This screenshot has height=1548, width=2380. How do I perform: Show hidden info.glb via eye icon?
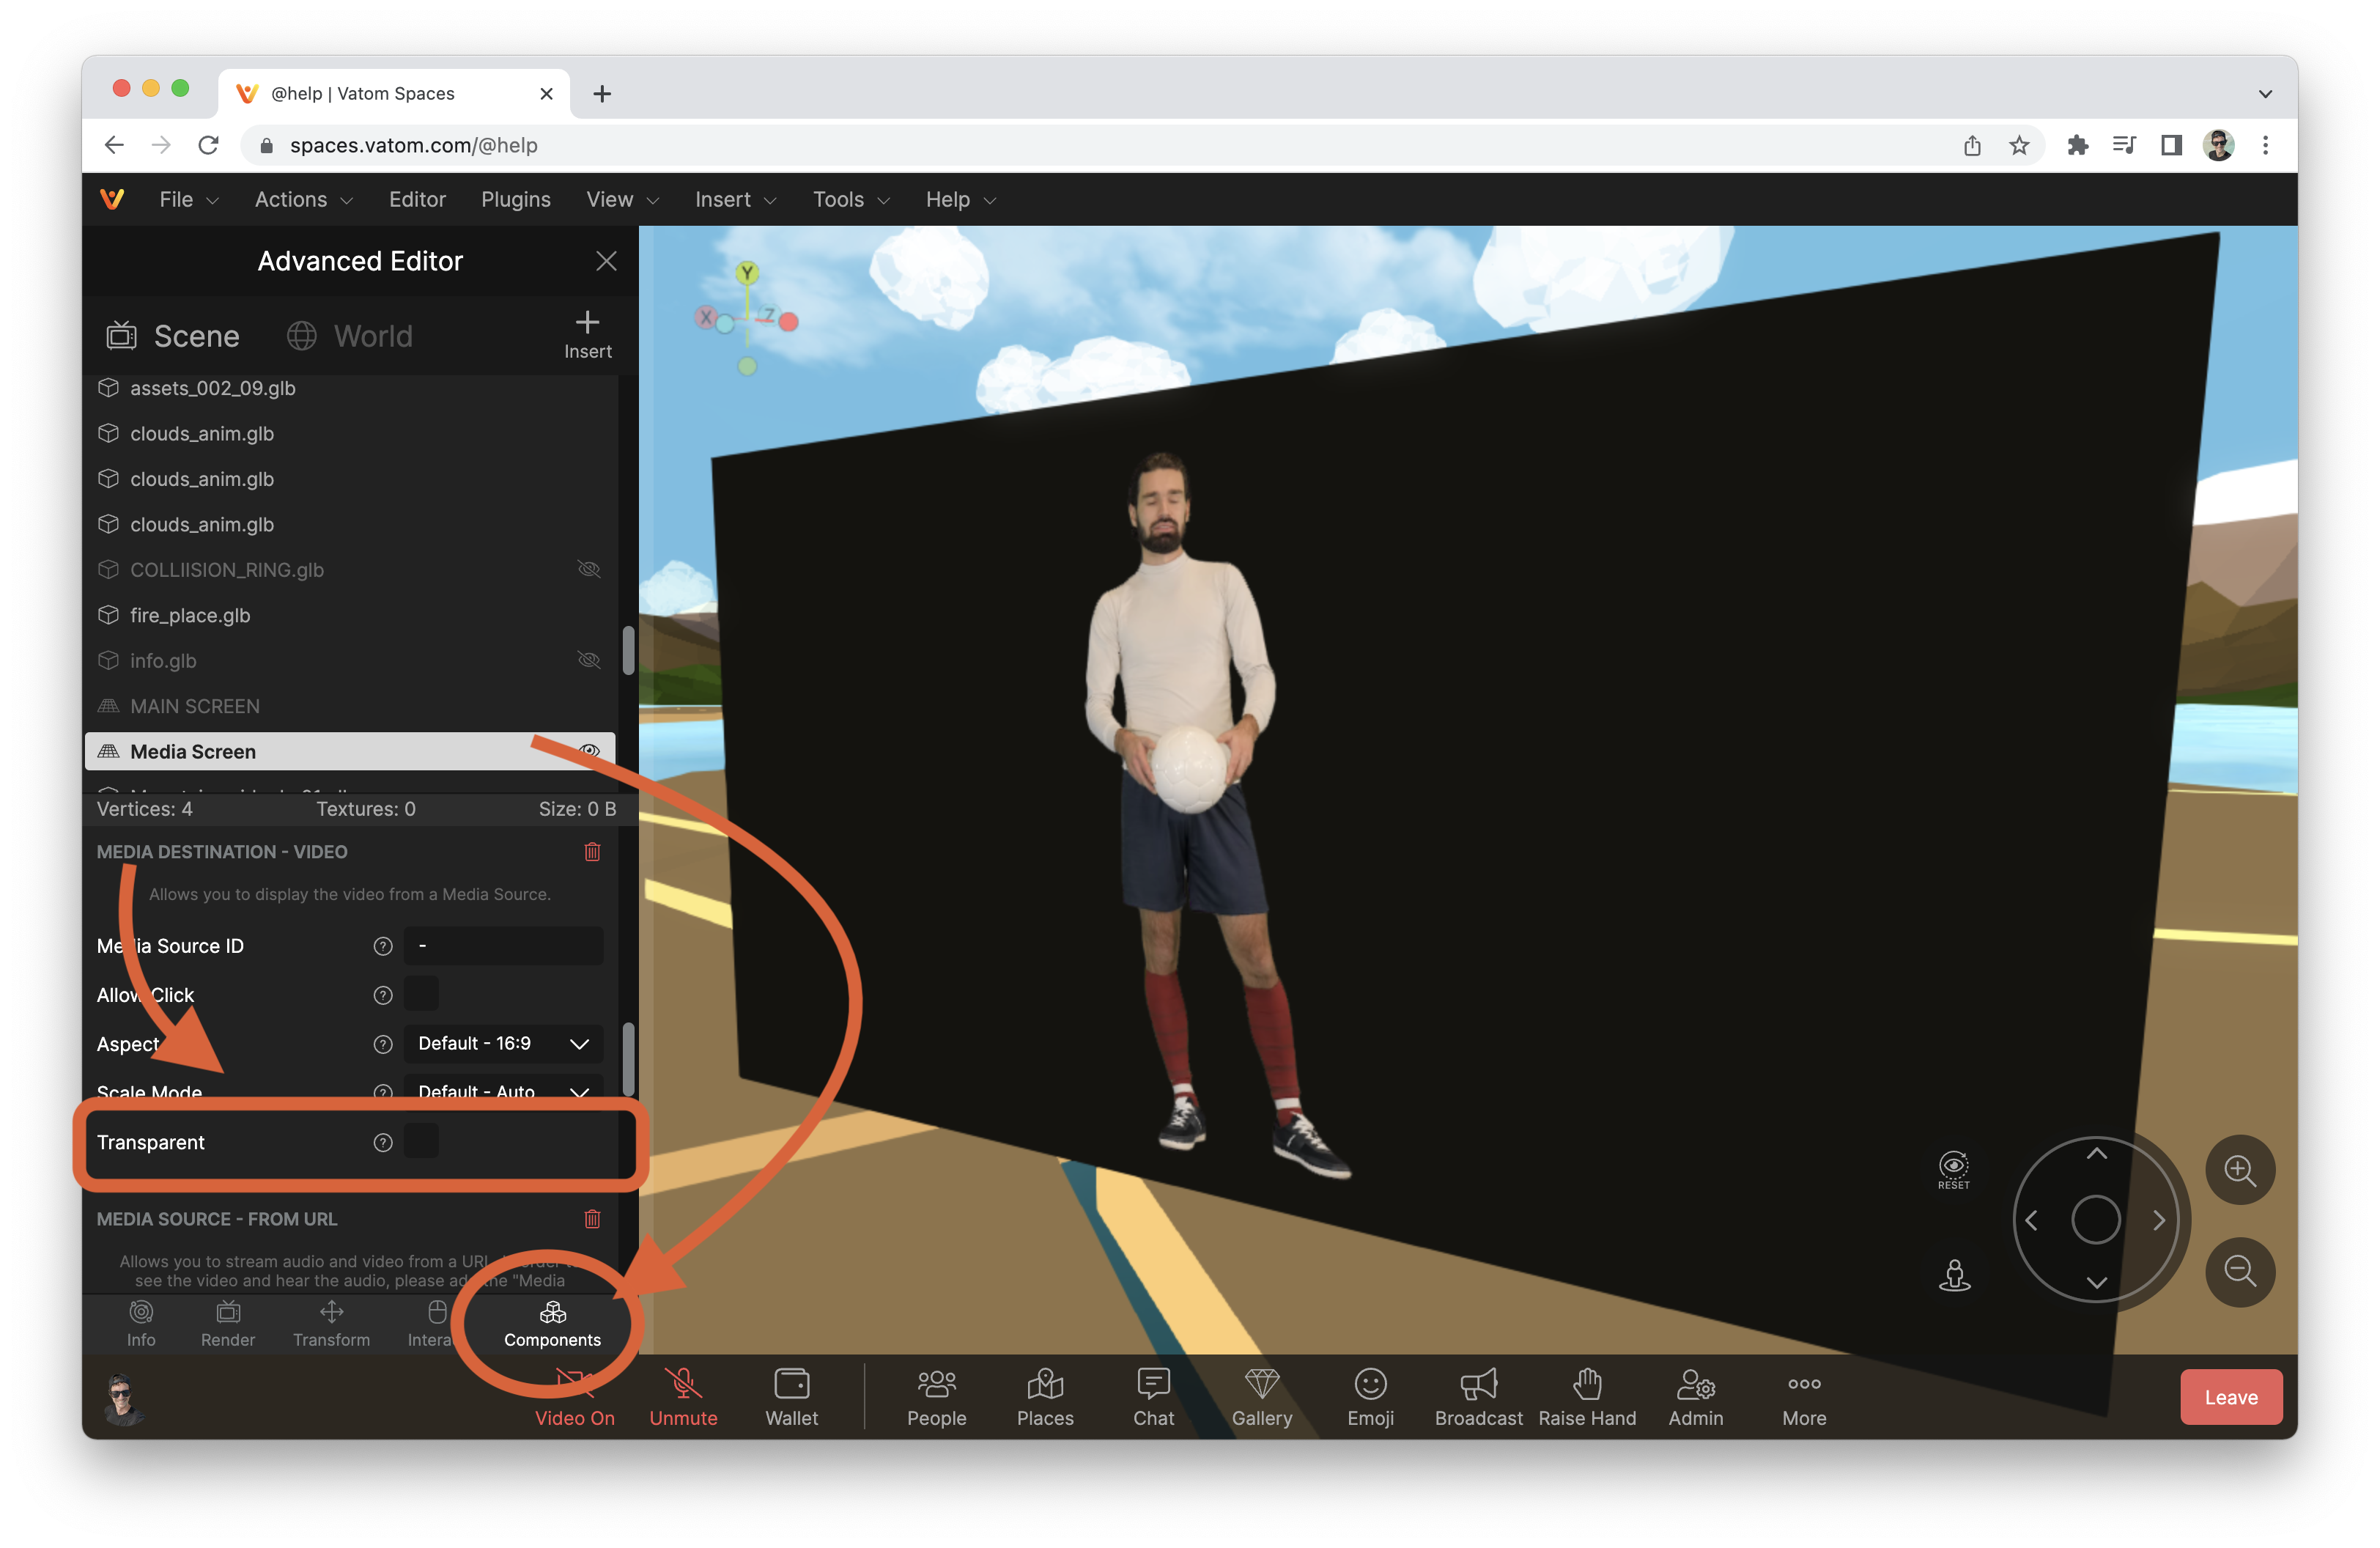click(x=589, y=661)
